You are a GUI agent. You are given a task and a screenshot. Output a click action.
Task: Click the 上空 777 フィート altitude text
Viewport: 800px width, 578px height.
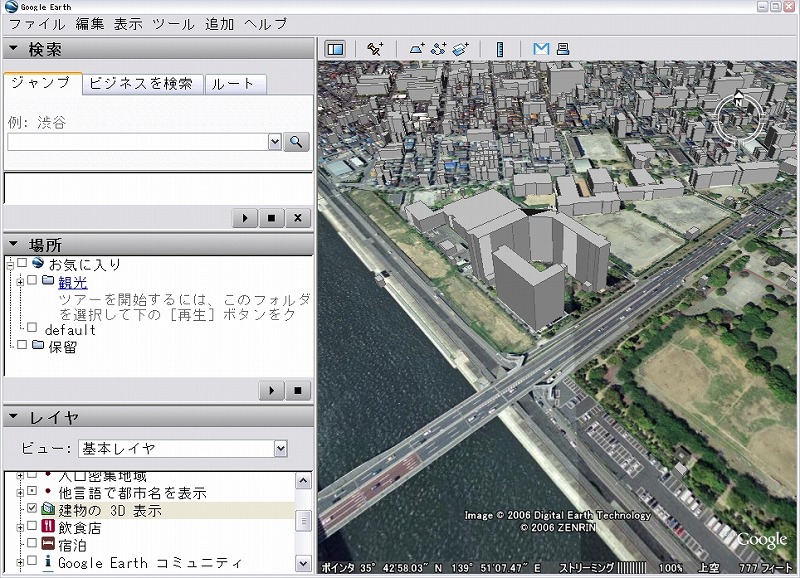(746, 567)
